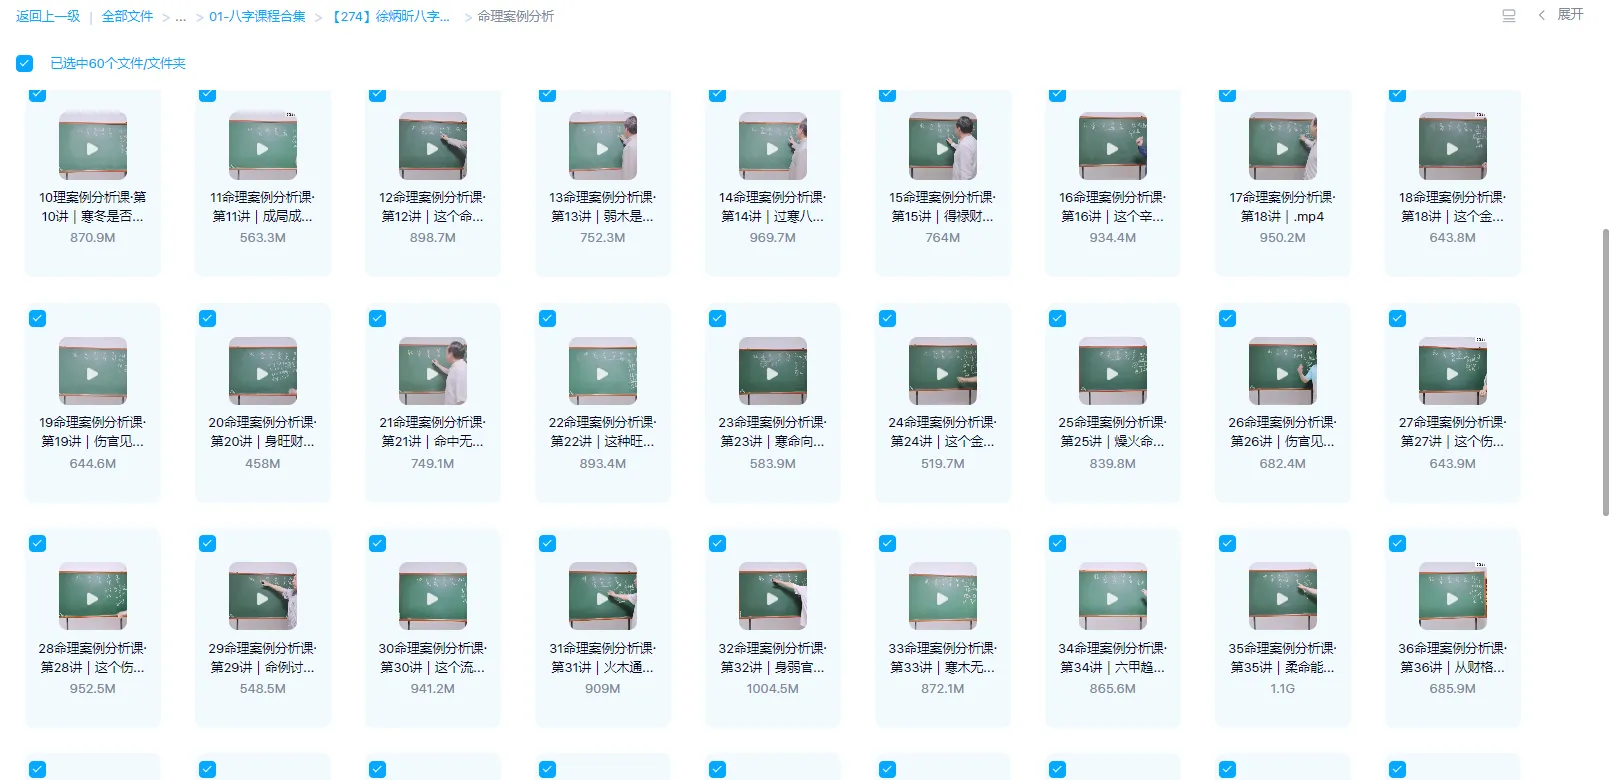Expand the collapsed '...' breadcrumb path
This screenshot has width=1612, height=780.
pos(181,17)
